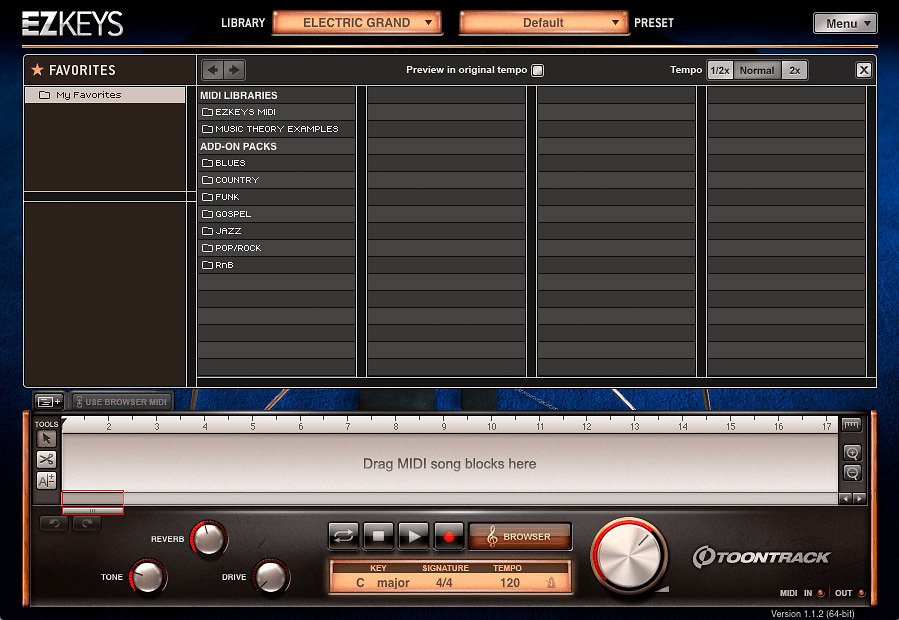Viewport: 899px width, 620px height.
Task: Click bar 13 on the timeline ruler
Action: coord(635,426)
